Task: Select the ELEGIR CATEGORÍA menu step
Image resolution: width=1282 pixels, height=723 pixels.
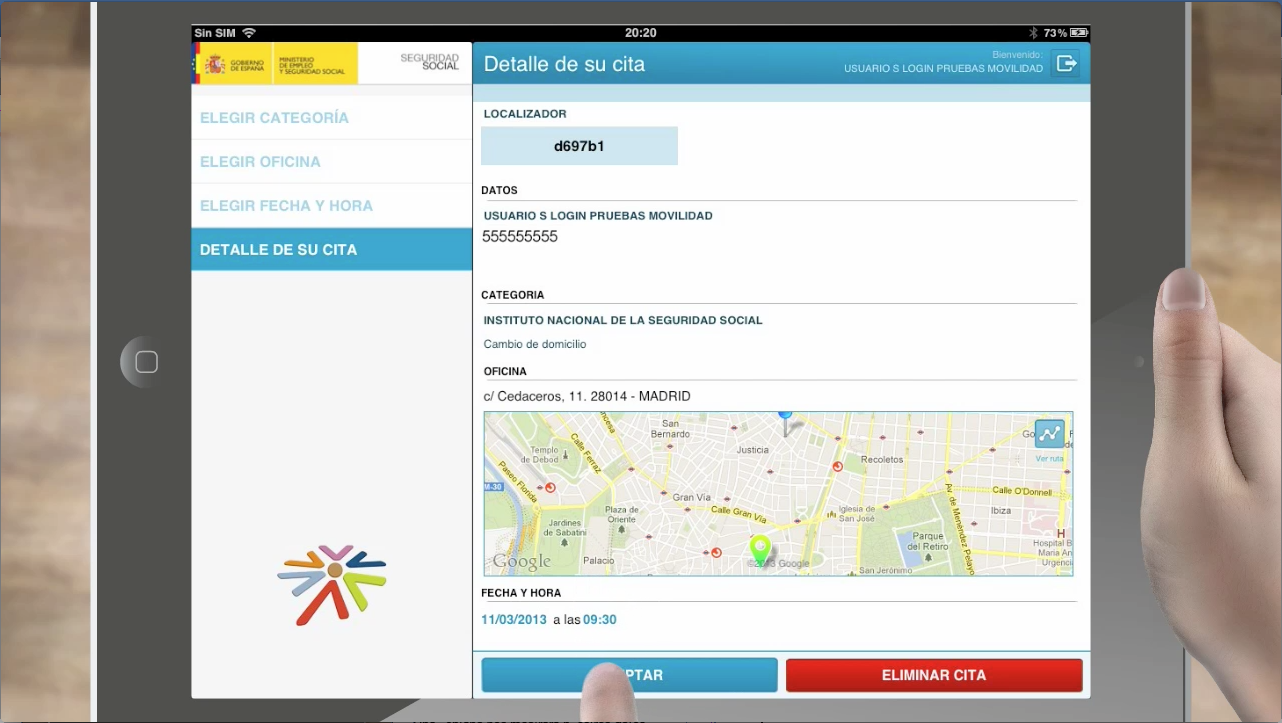Action: (331, 118)
